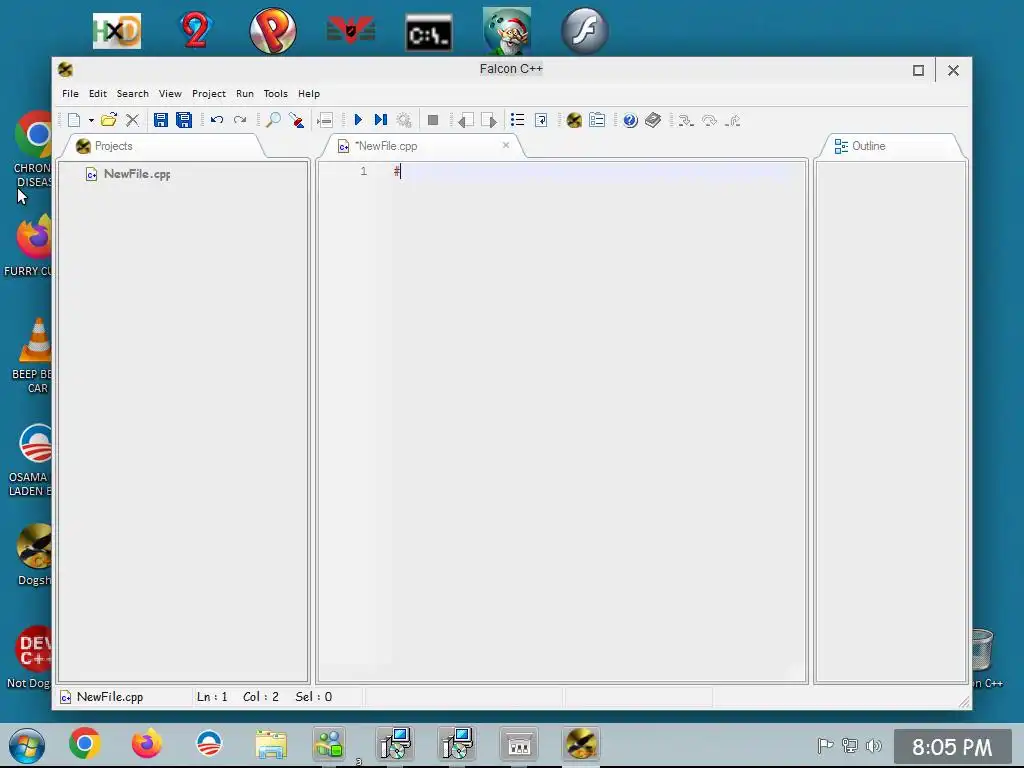Image resolution: width=1024 pixels, height=768 pixels.
Task: Open the new file dropdown arrow
Action: (x=91, y=120)
